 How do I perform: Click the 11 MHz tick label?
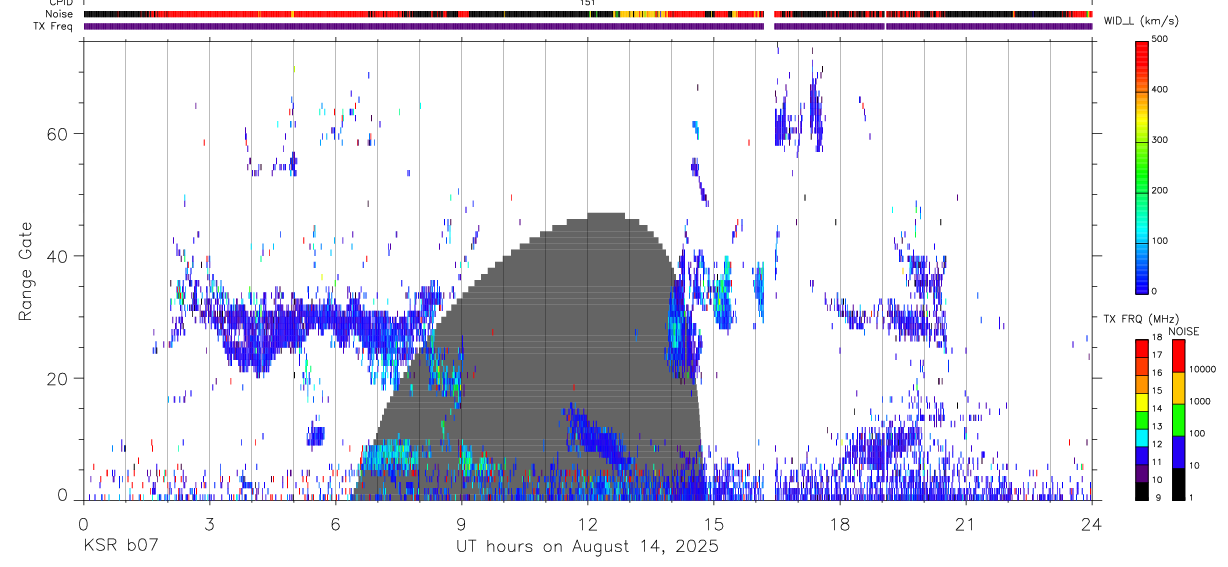coord(1159,462)
